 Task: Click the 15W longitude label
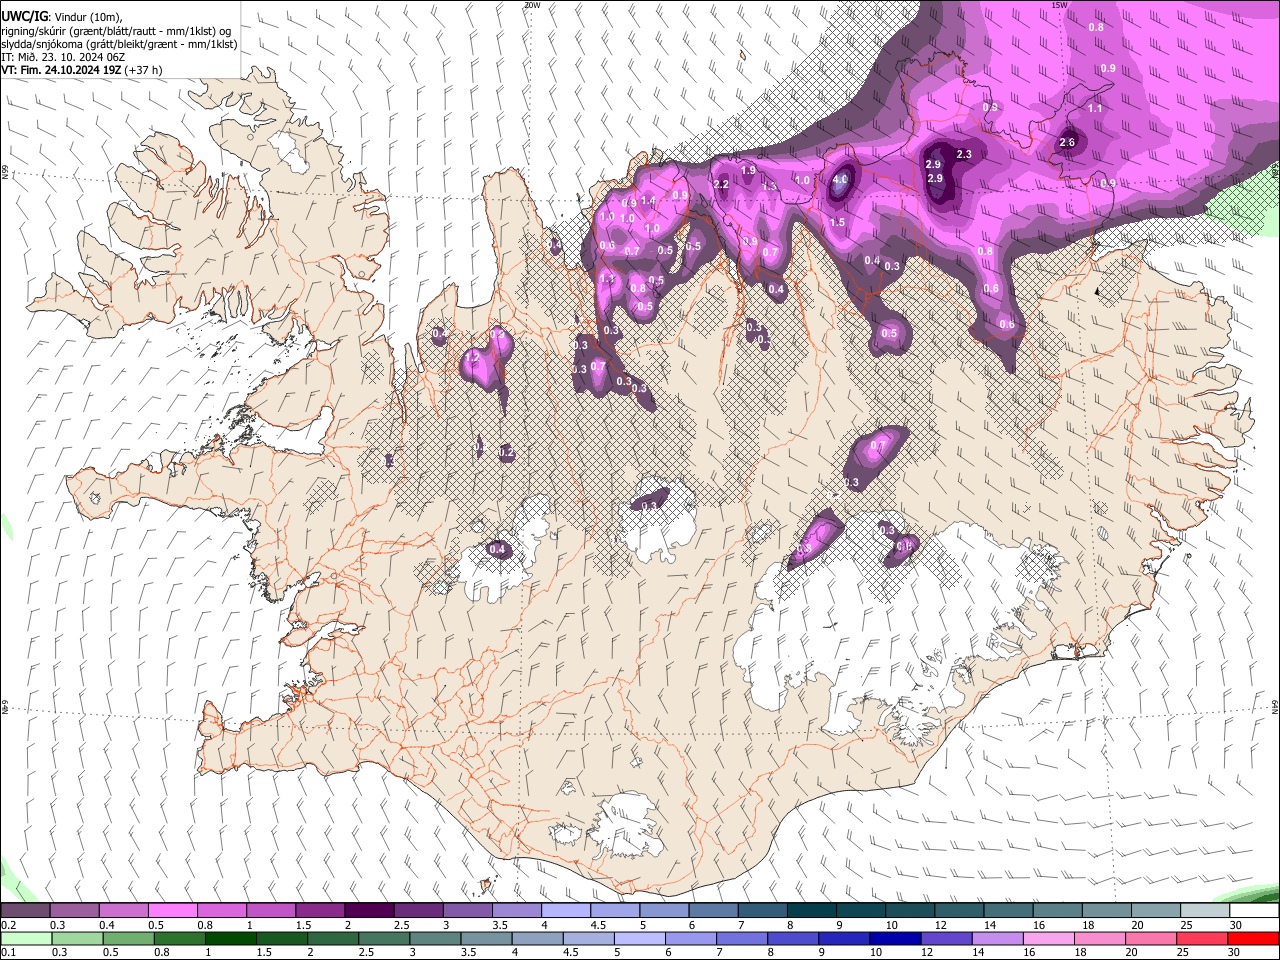tap(1059, 5)
